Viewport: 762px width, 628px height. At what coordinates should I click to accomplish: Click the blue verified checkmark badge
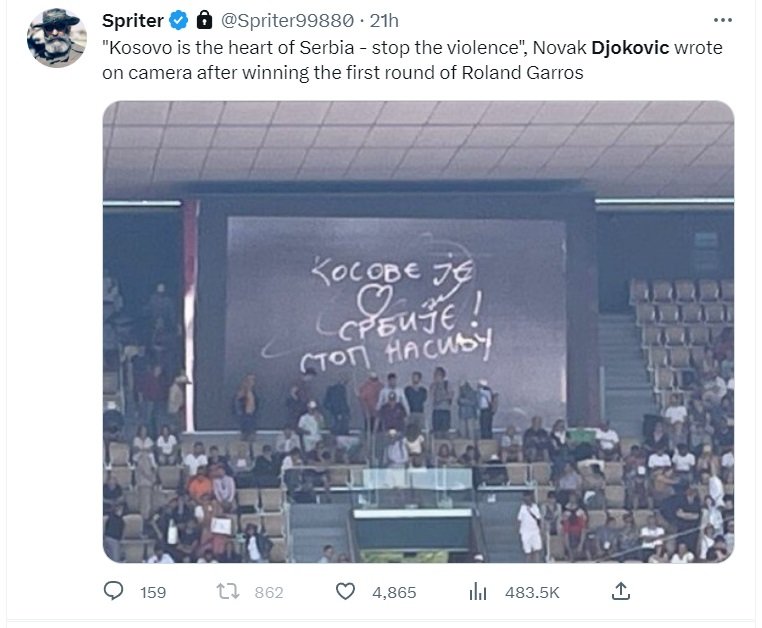point(180,20)
